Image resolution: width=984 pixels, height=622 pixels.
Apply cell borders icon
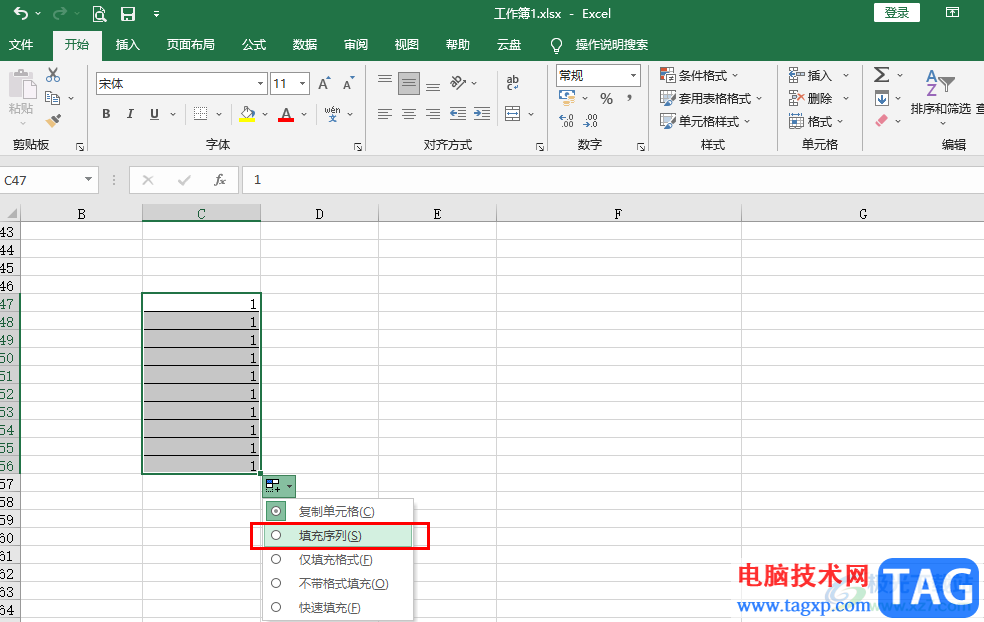[x=201, y=114]
